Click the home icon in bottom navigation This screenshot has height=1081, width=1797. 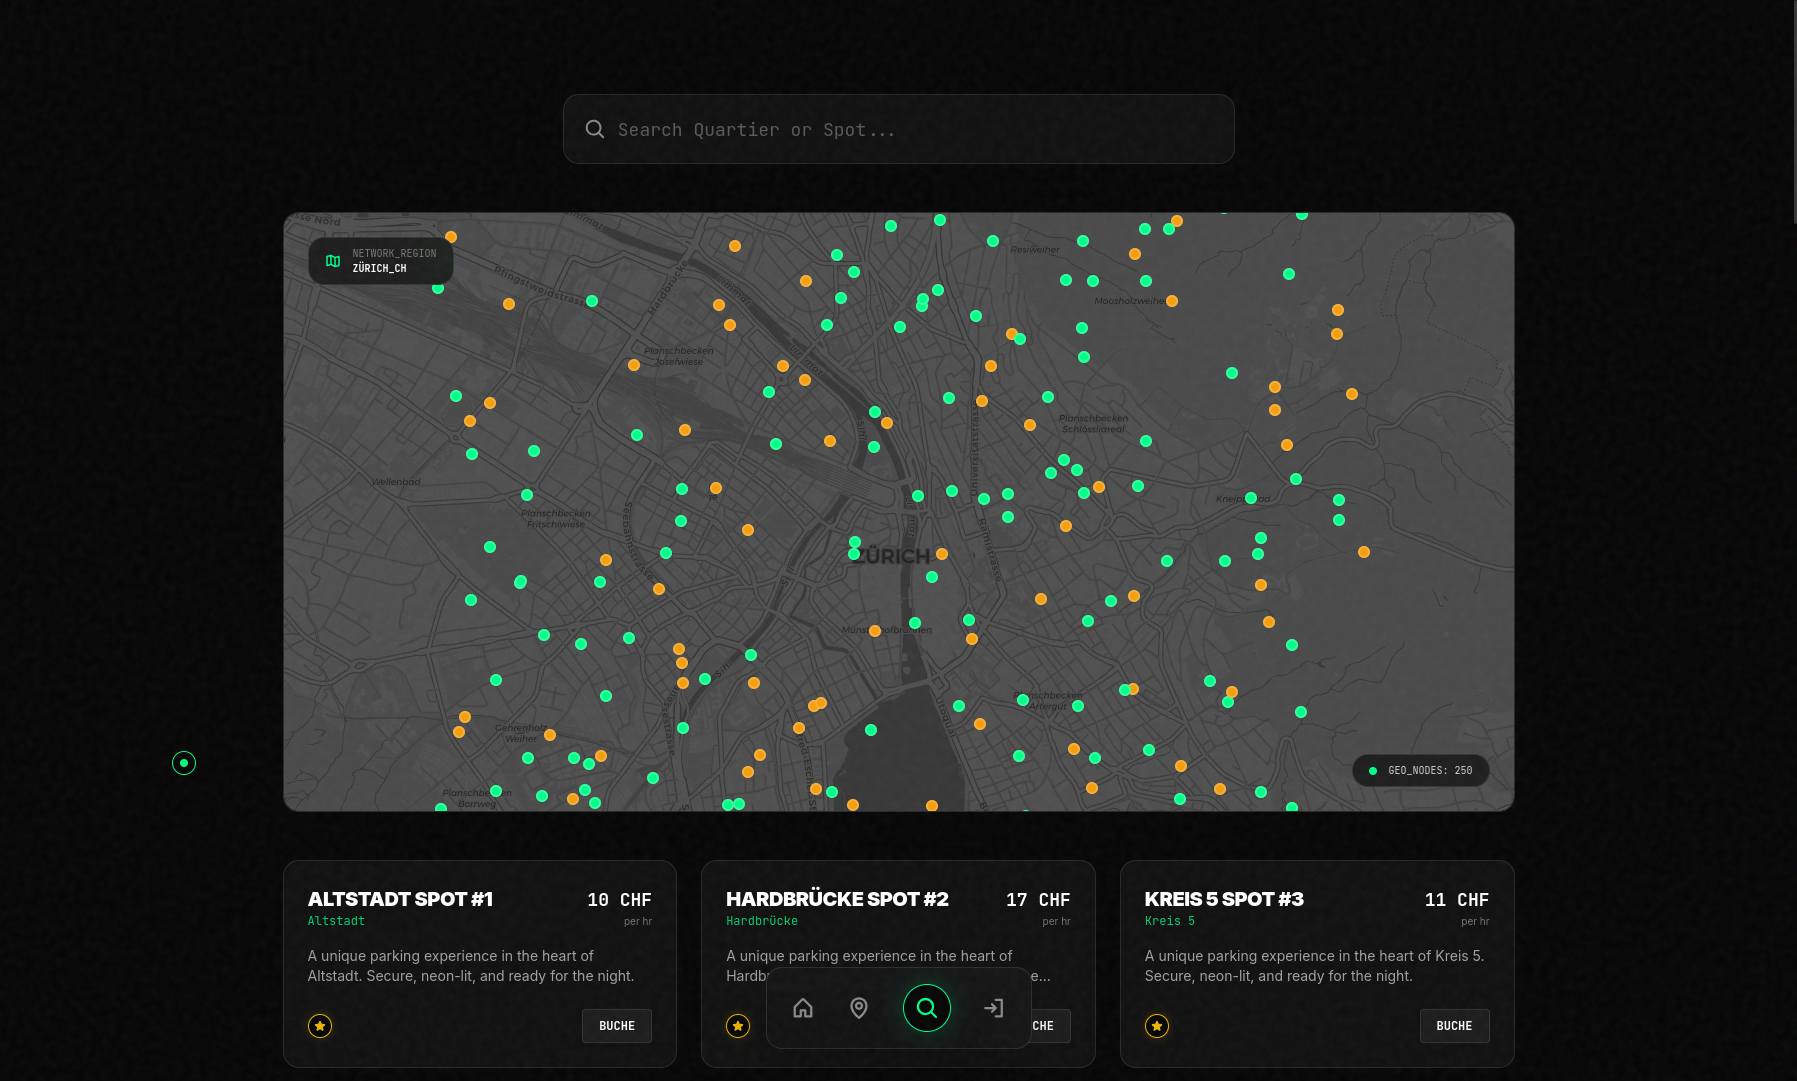pyautogui.click(x=802, y=1008)
